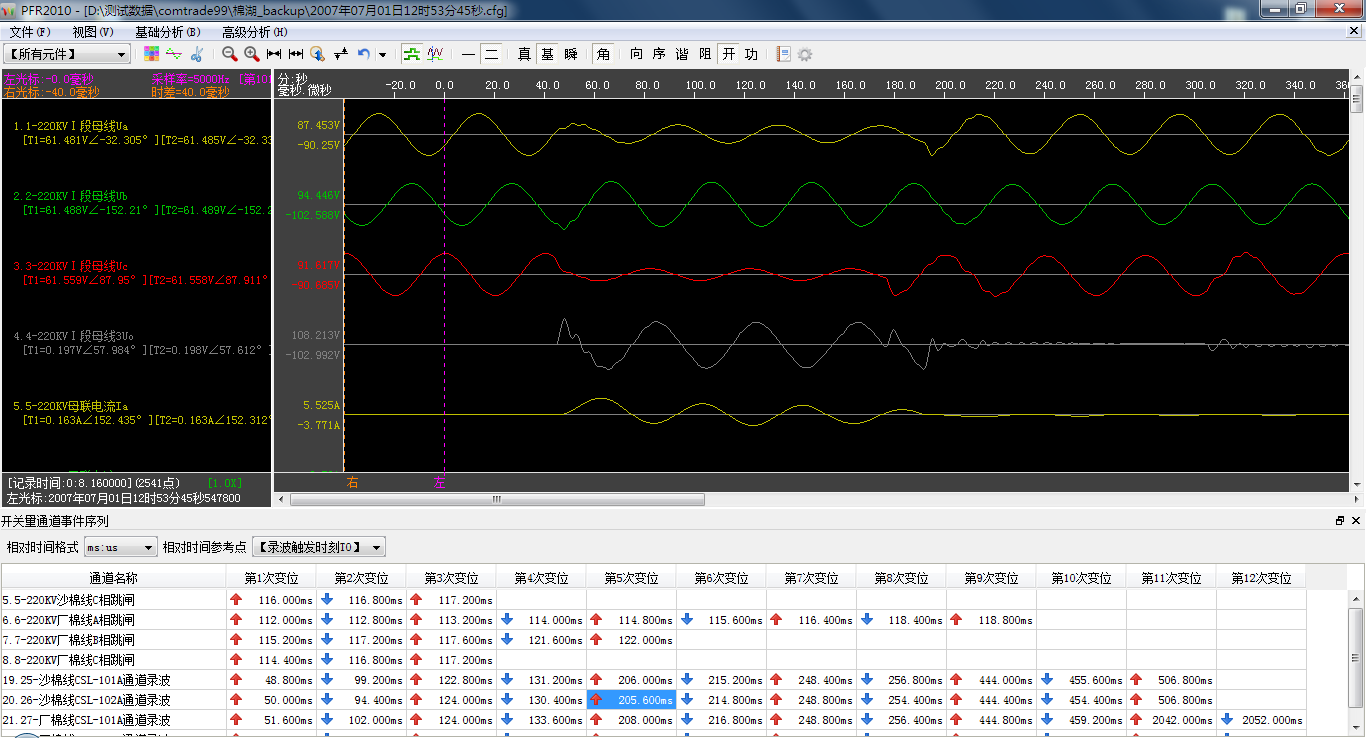Open the 【录波触发时刻T0】 reference point dropdown
The height and width of the screenshot is (738, 1366).
(319, 547)
